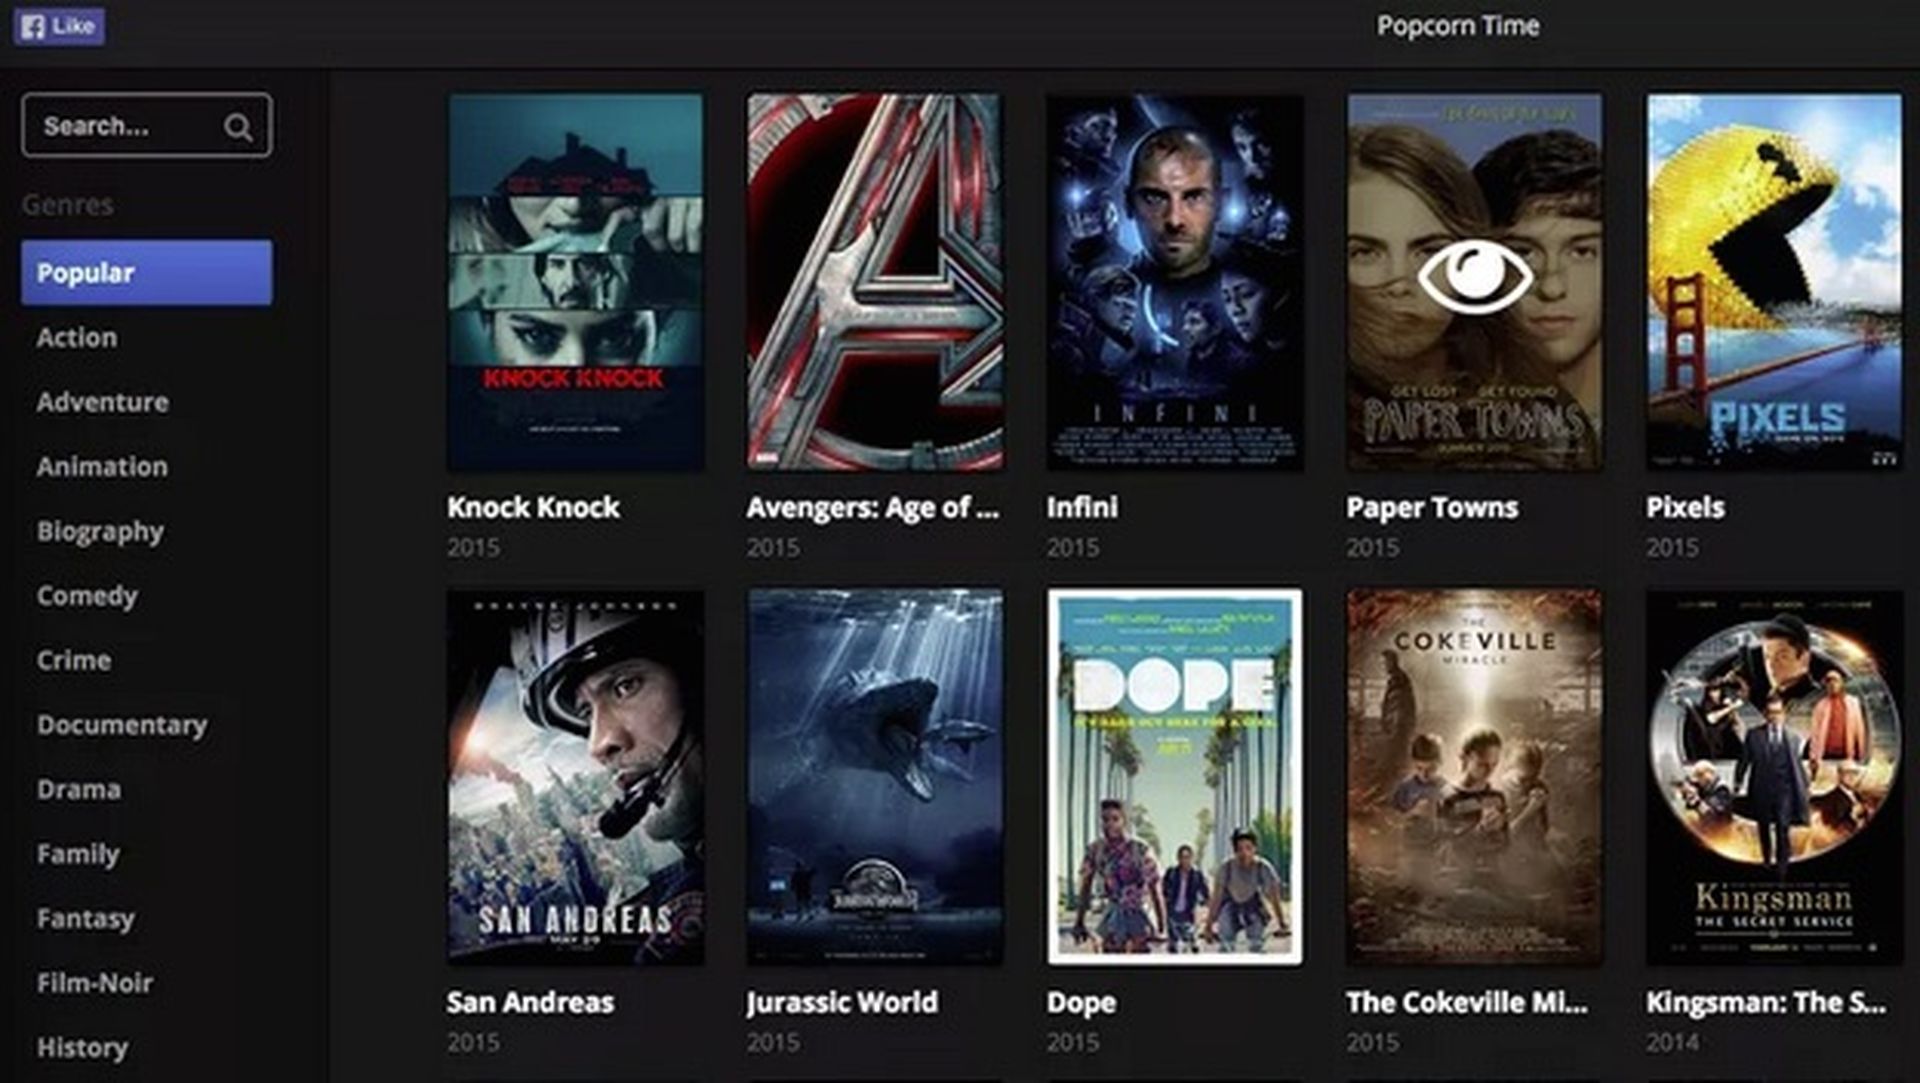The width and height of the screenshot is (1920, 1083).
Task: Browse the Adventure category
Action: [101, 402]
